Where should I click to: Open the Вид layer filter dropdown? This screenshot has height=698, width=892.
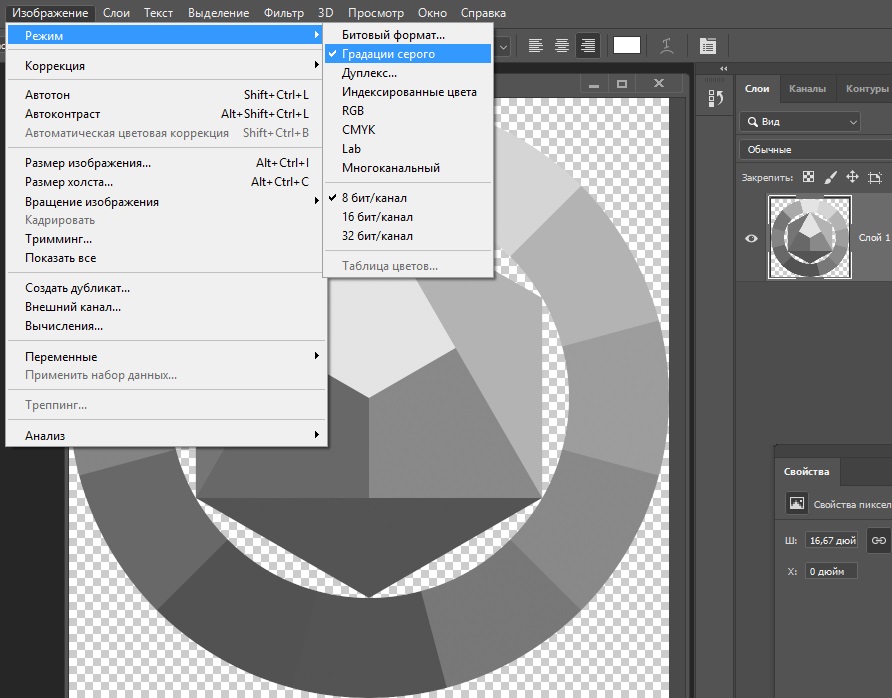click(x=800, y=121)
